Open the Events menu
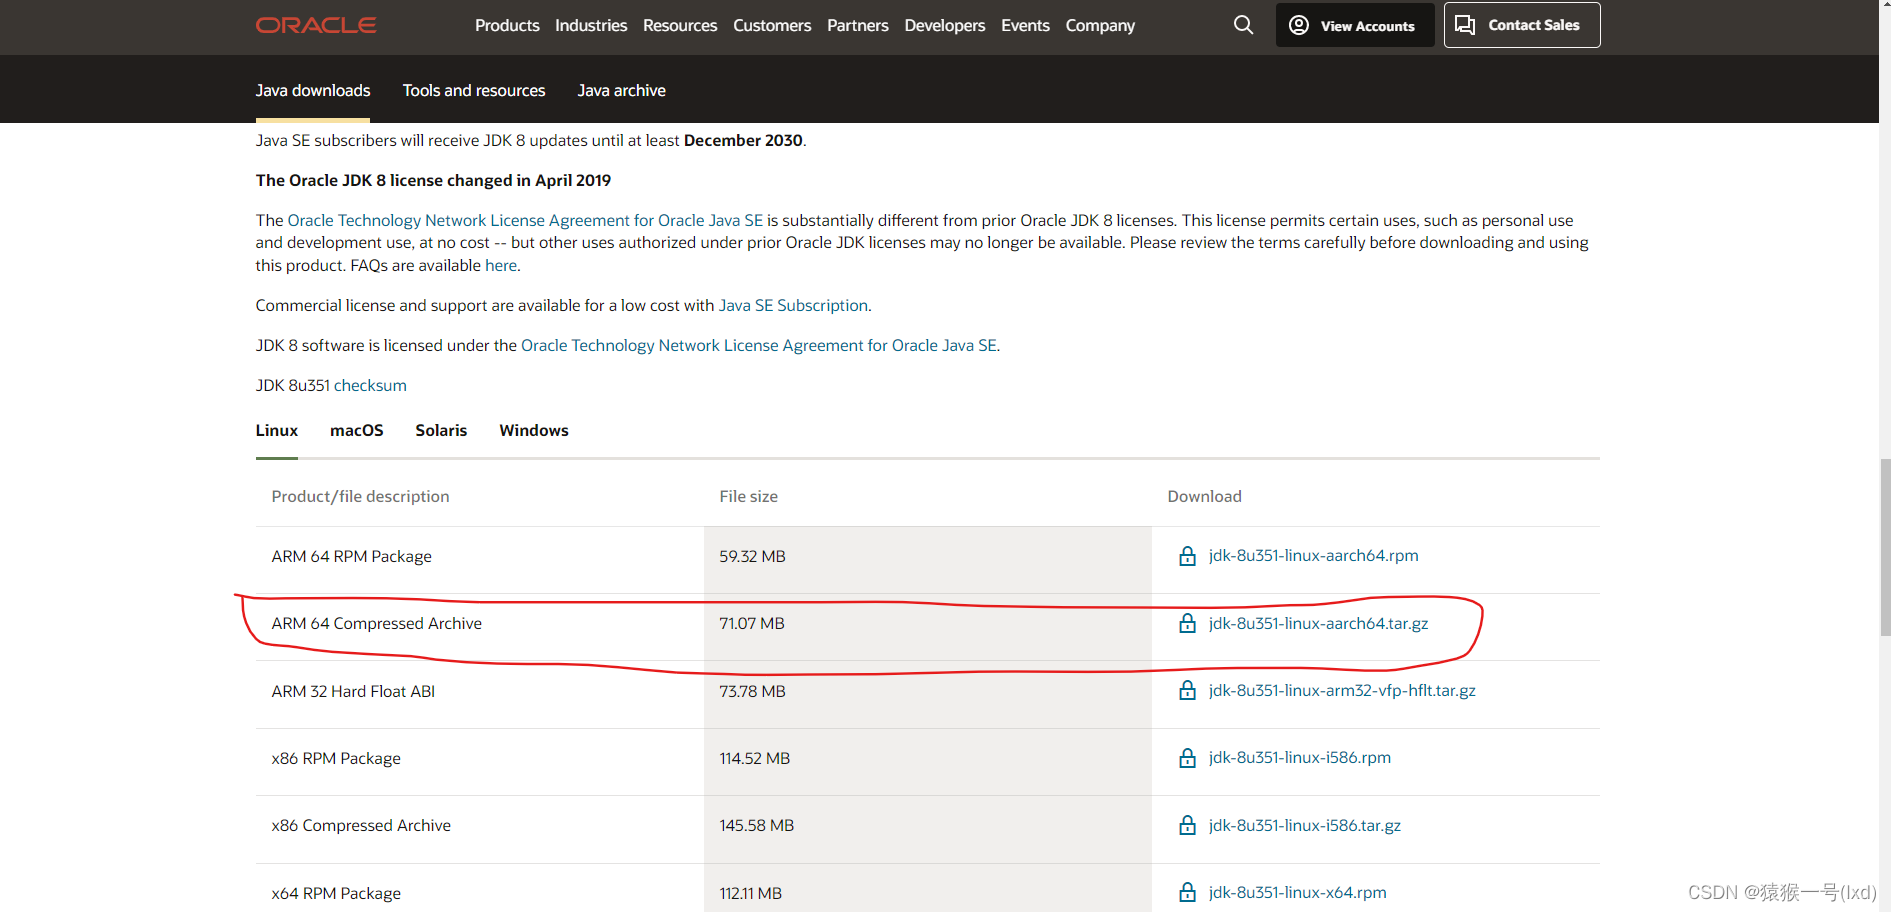Image resolution: width=1891 pixels, height=912 pixels. tap(1025, 25)
